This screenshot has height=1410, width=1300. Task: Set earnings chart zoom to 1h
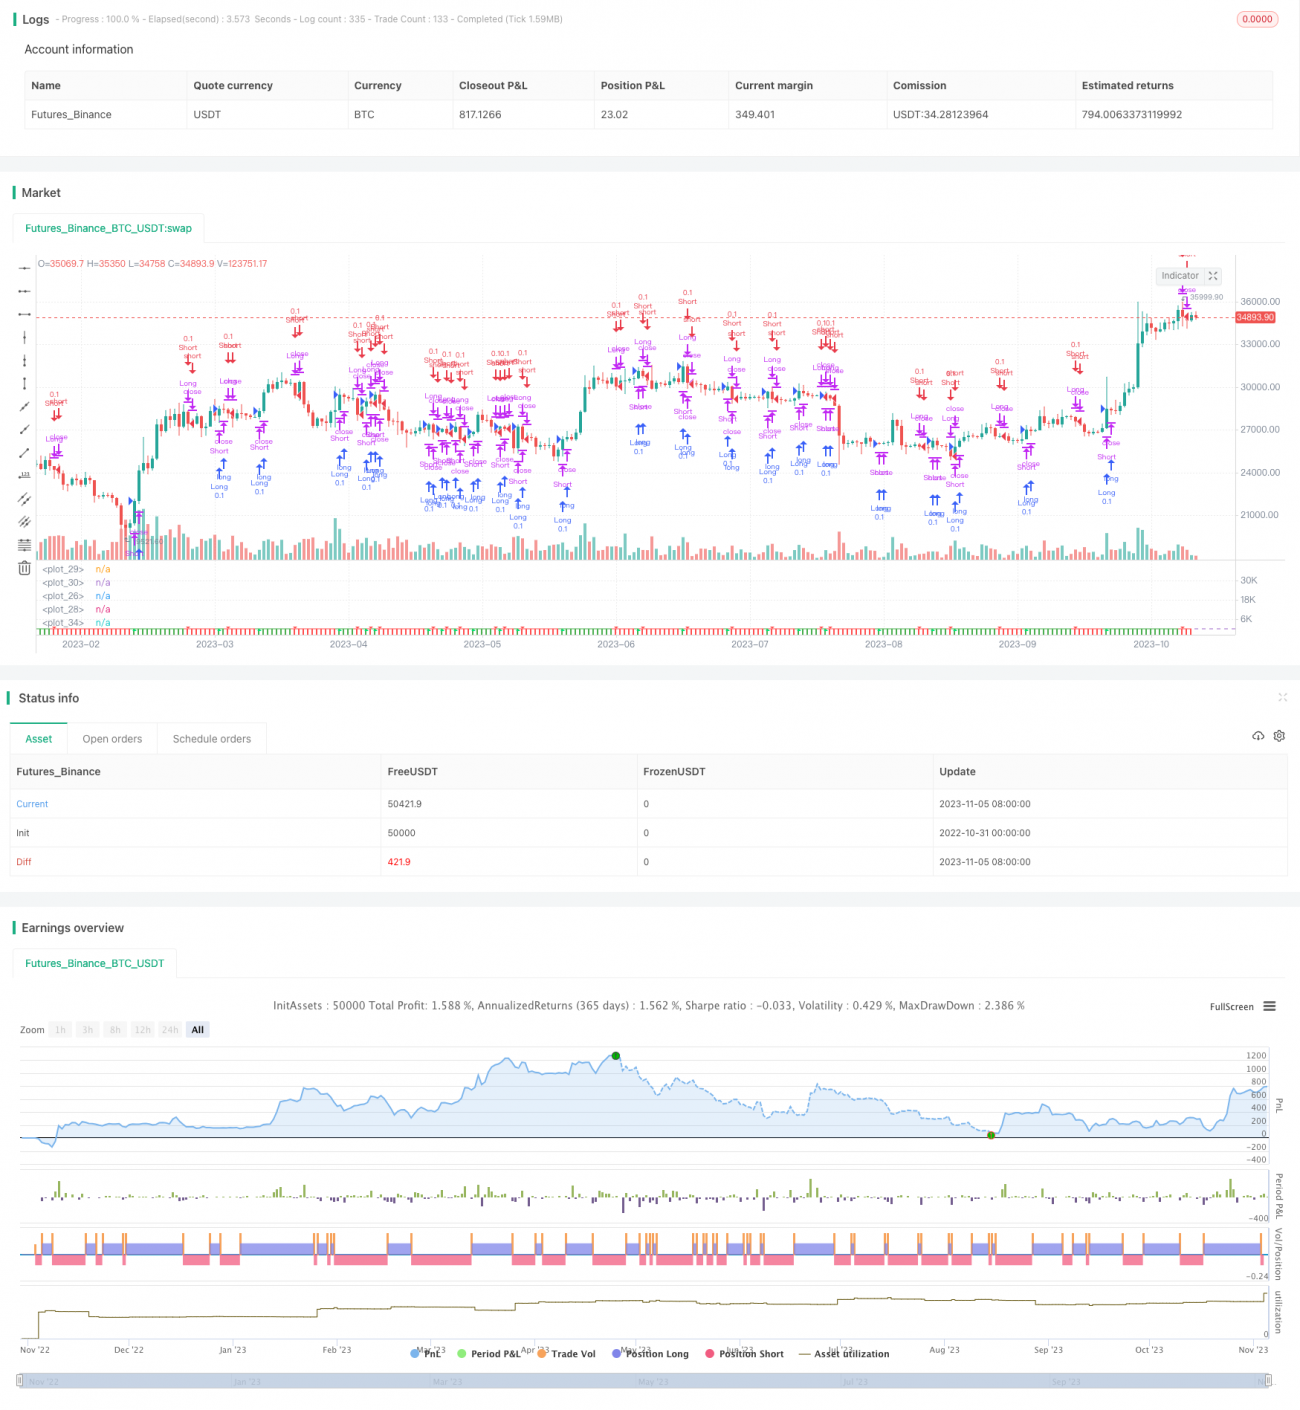tap(61, 1030)
